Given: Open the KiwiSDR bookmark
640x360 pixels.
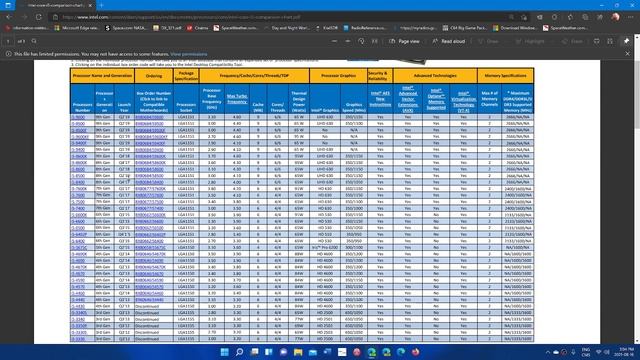Looking at the screenshot, I should [x=327, y=28].
